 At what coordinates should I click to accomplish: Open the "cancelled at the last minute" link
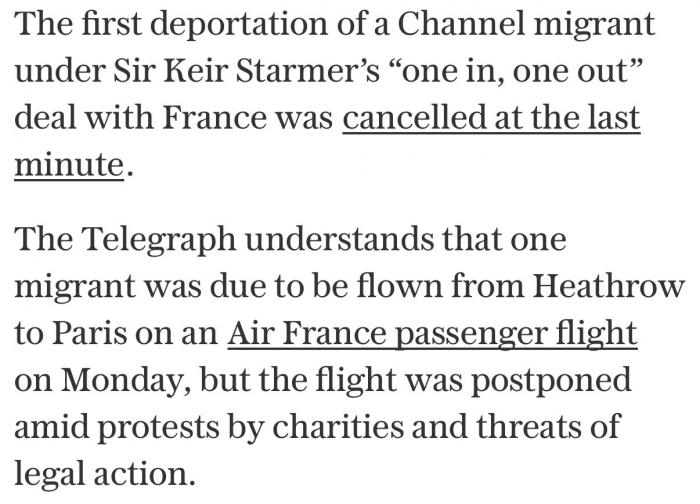point(490,119)
